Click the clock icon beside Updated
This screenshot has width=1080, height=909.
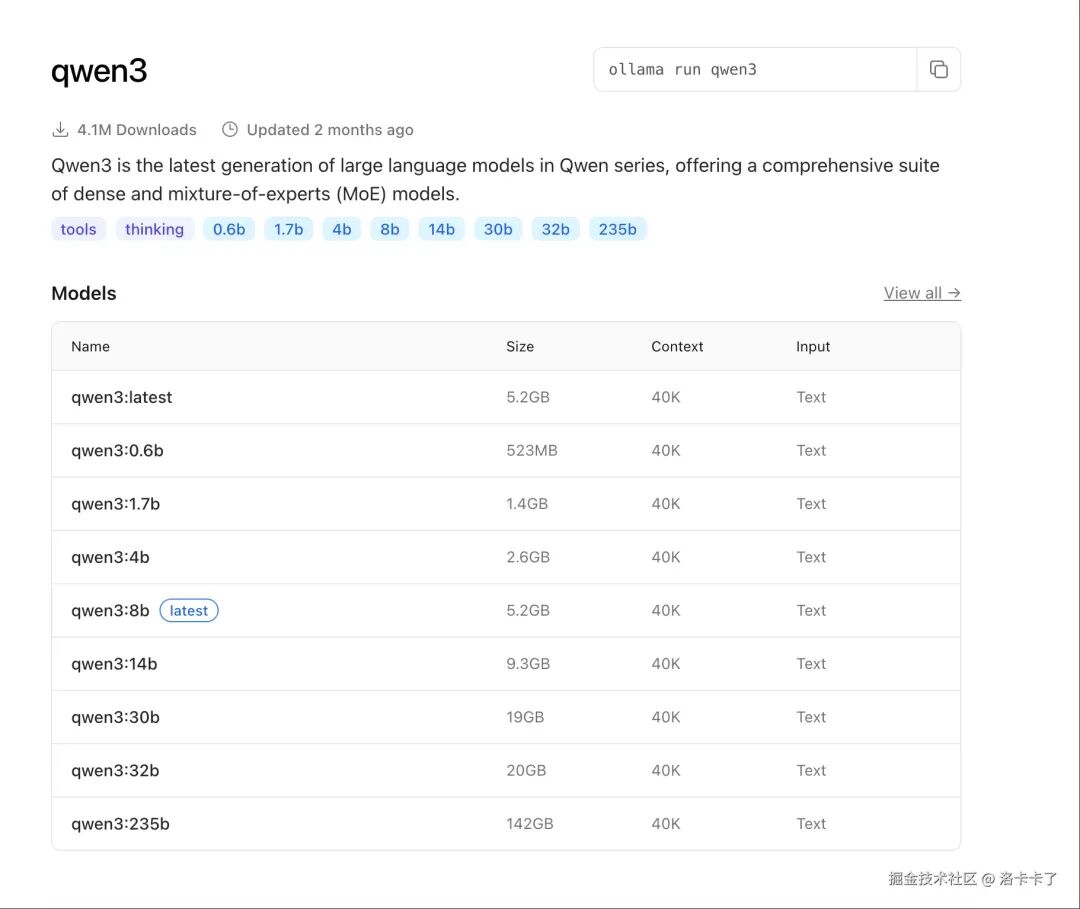coord(230,130)
